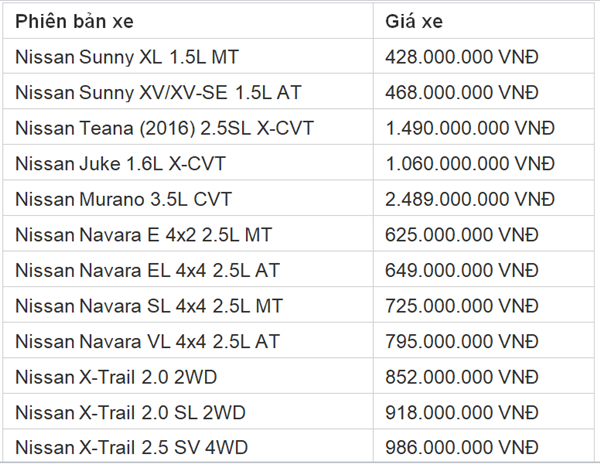Select the 468.000.000 VNĐ price cell
The width and height of the screenshot is (600, 464).
461,93
